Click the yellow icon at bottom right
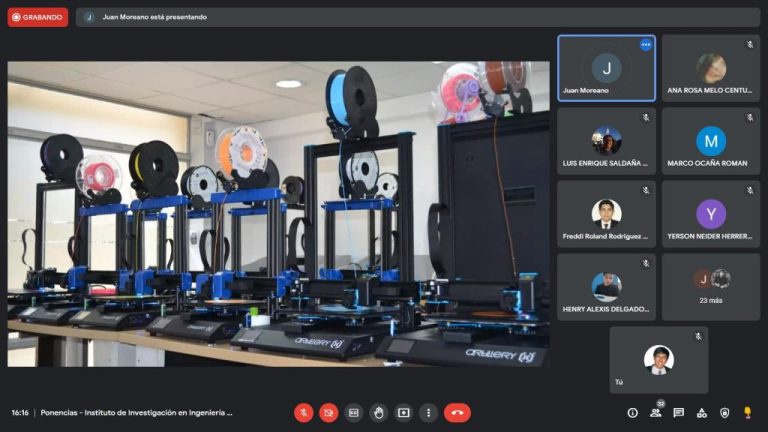Screen dimensions: 768x432 click(x=748, y=412)
